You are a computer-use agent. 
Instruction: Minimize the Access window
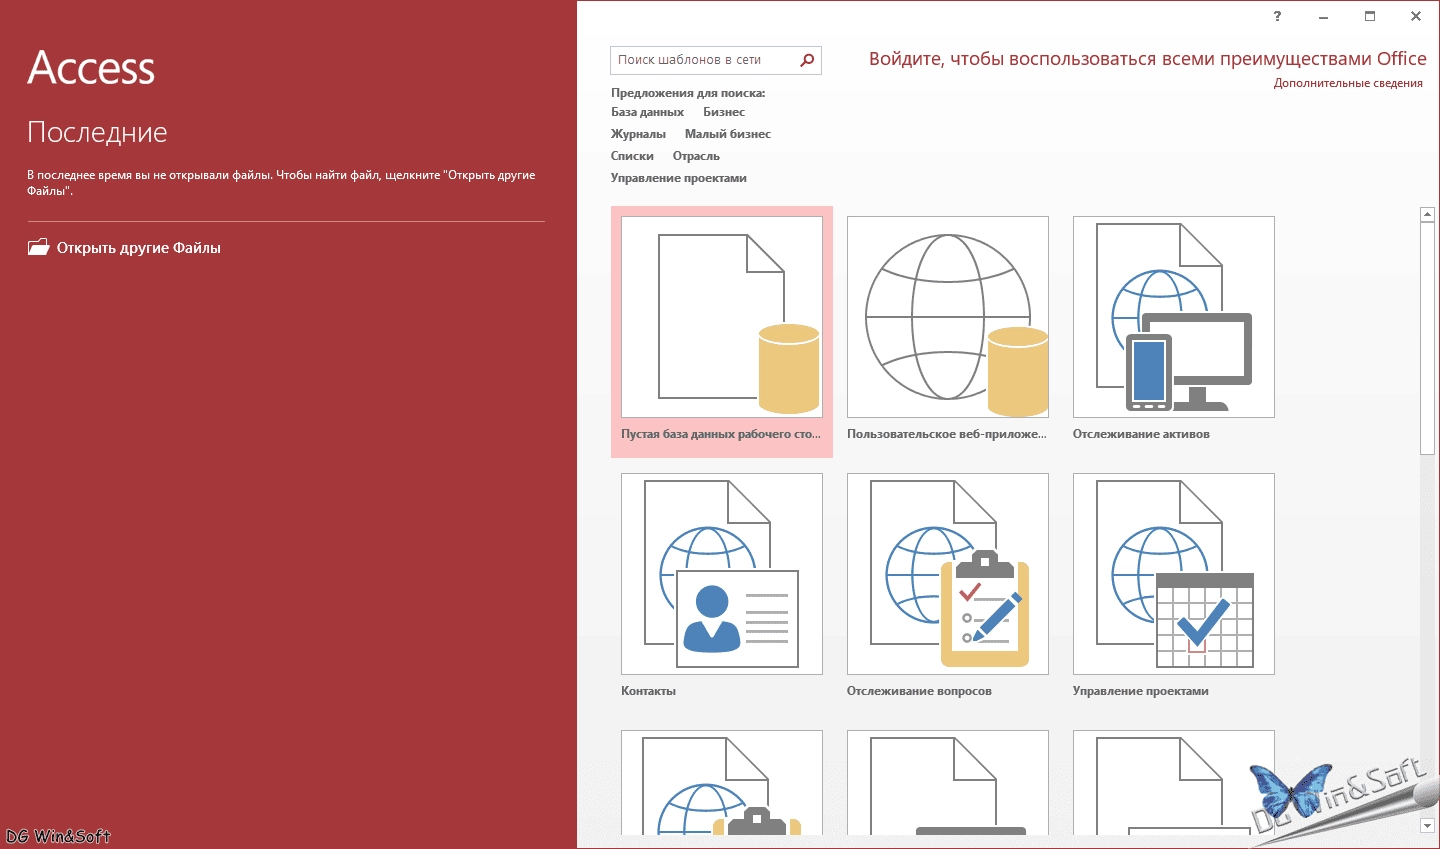point(1323,16)
